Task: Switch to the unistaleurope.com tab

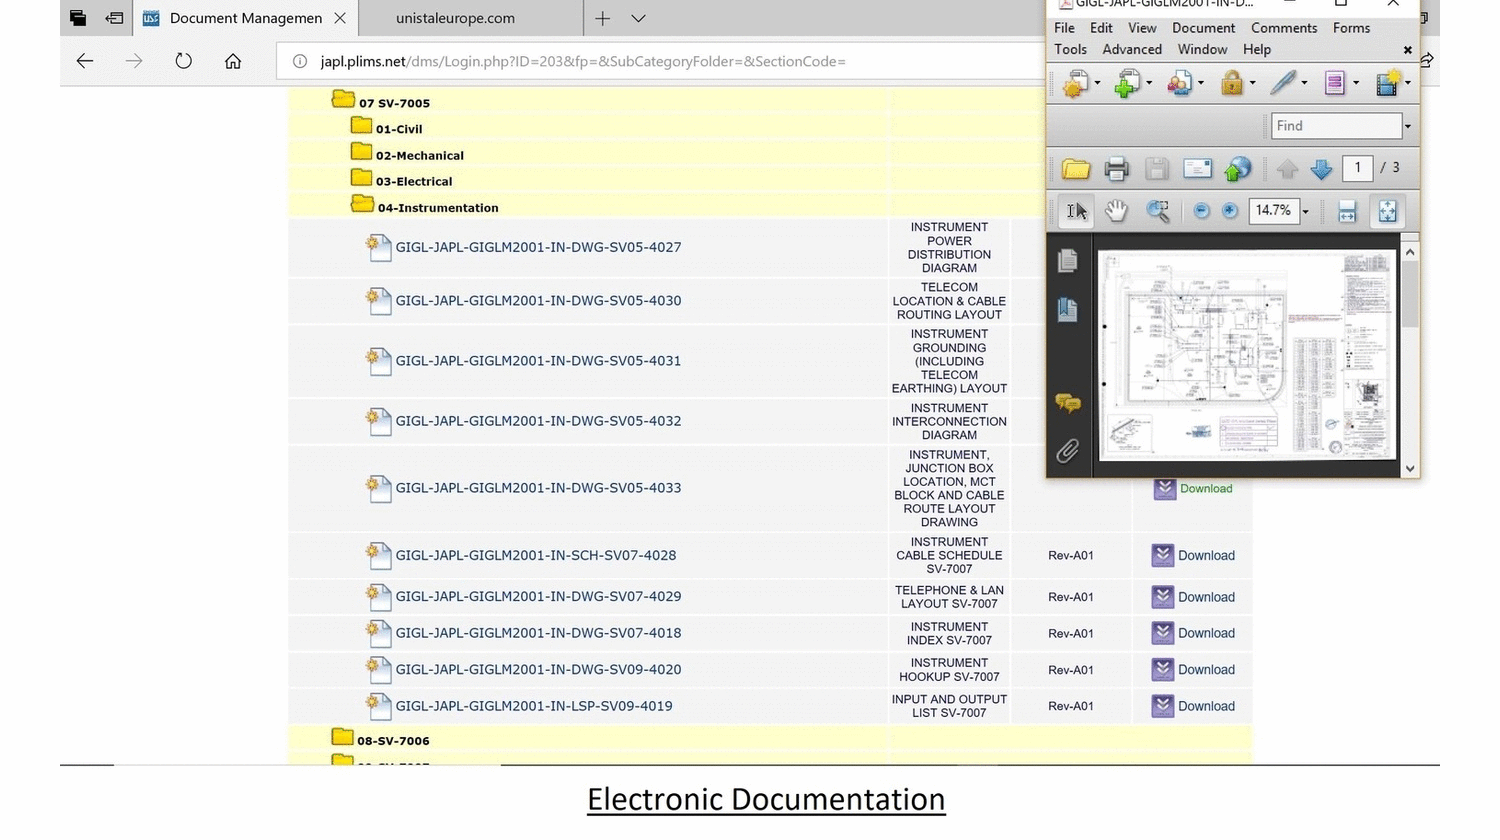Action: click(x=455, y=18)
